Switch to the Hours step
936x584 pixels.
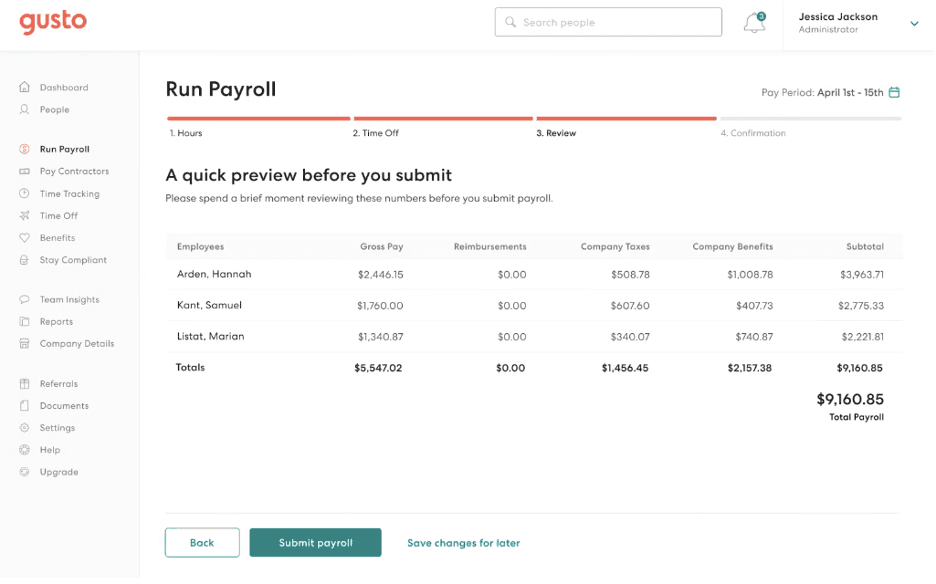186,132
